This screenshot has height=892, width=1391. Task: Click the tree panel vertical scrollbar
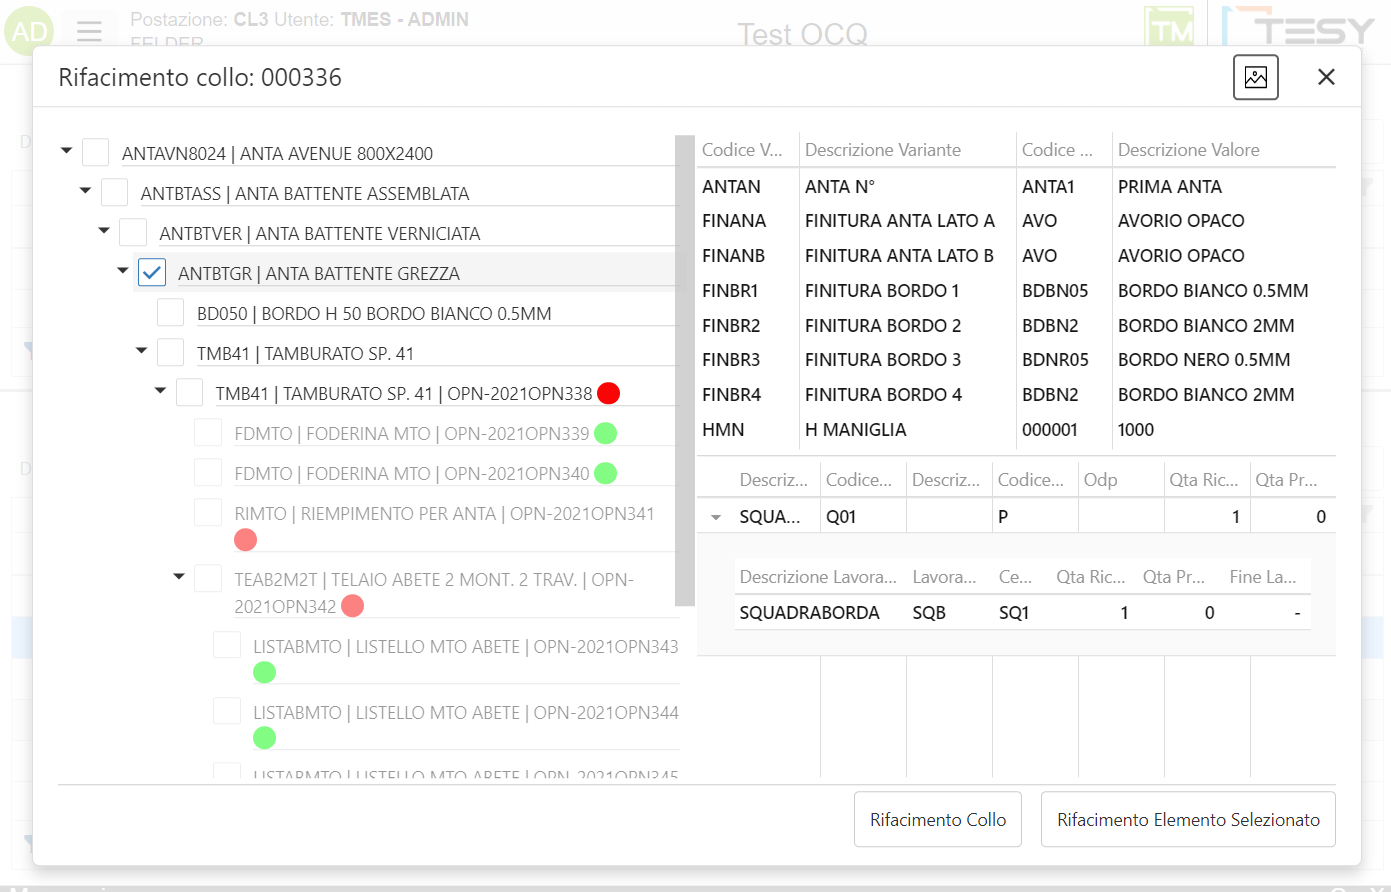click(x=685, y=370)
